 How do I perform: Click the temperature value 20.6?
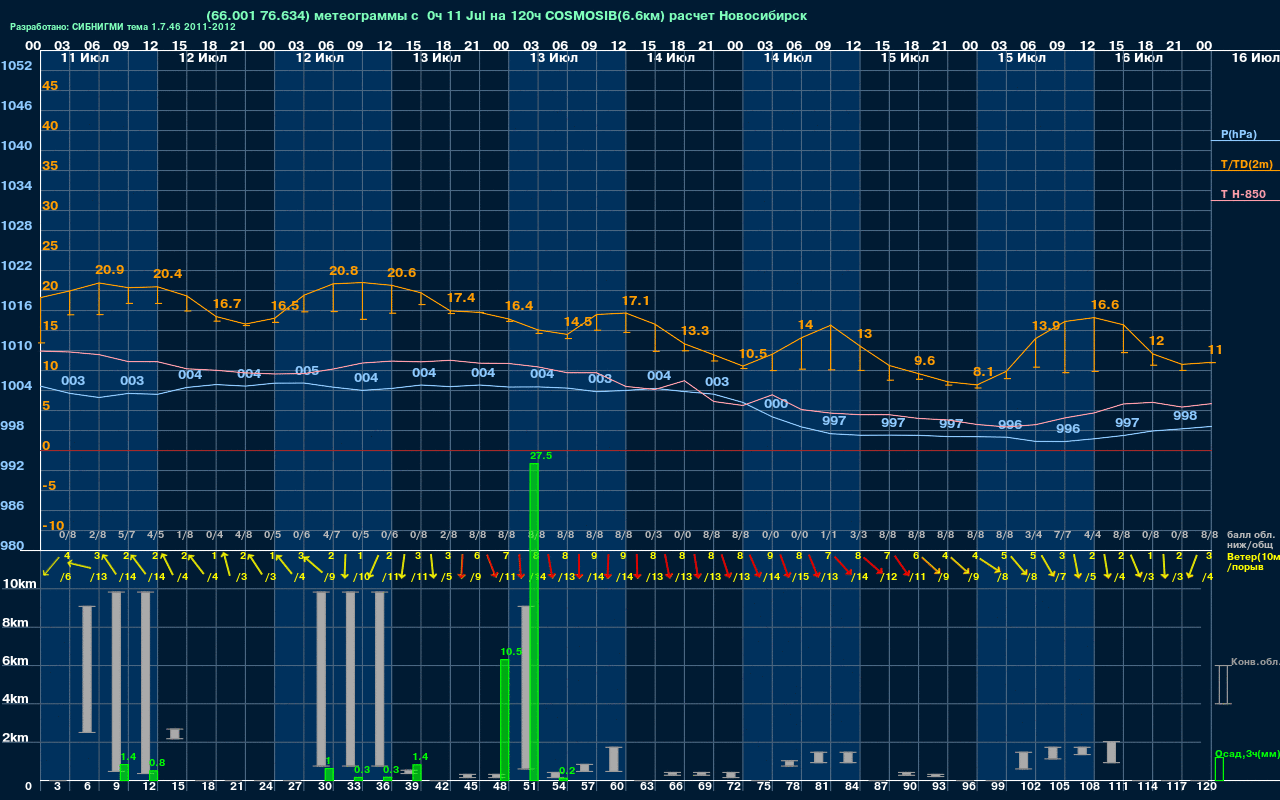402,273
